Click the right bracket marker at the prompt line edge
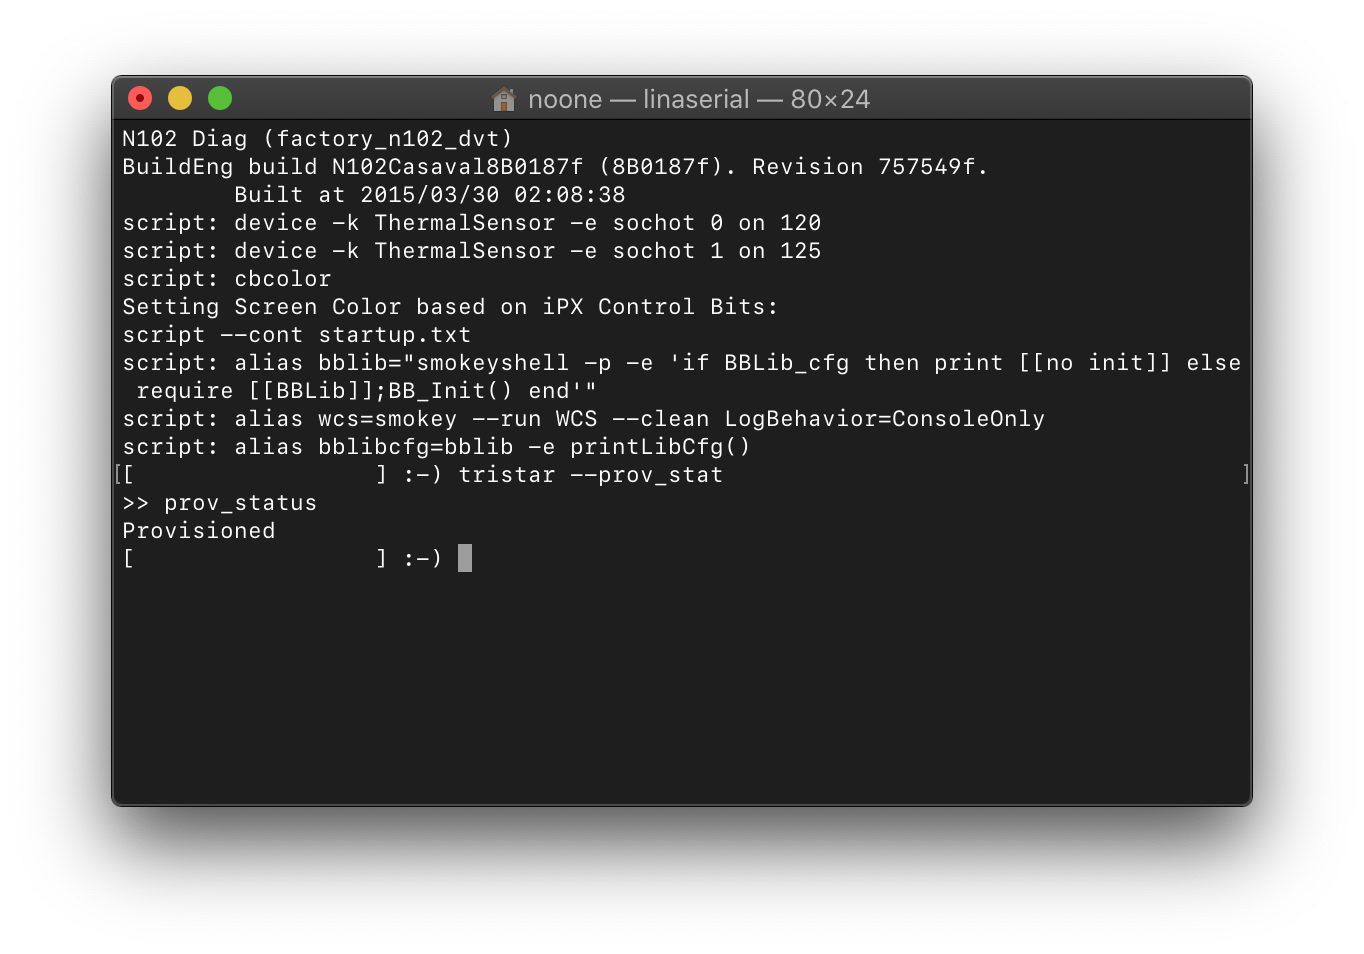Viewport: 1364px width, 954px height. pyautogui.click(x=1246, y=474)
